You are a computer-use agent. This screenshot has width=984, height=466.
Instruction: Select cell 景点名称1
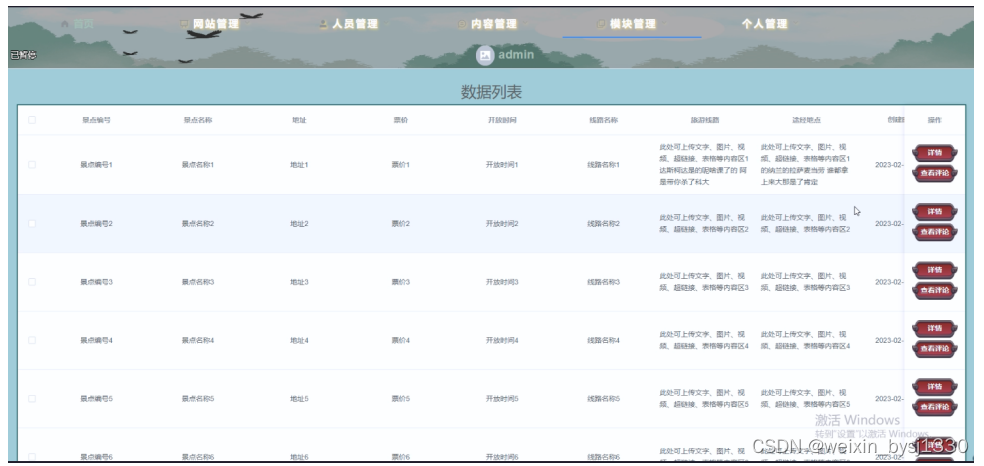[198, 165]
